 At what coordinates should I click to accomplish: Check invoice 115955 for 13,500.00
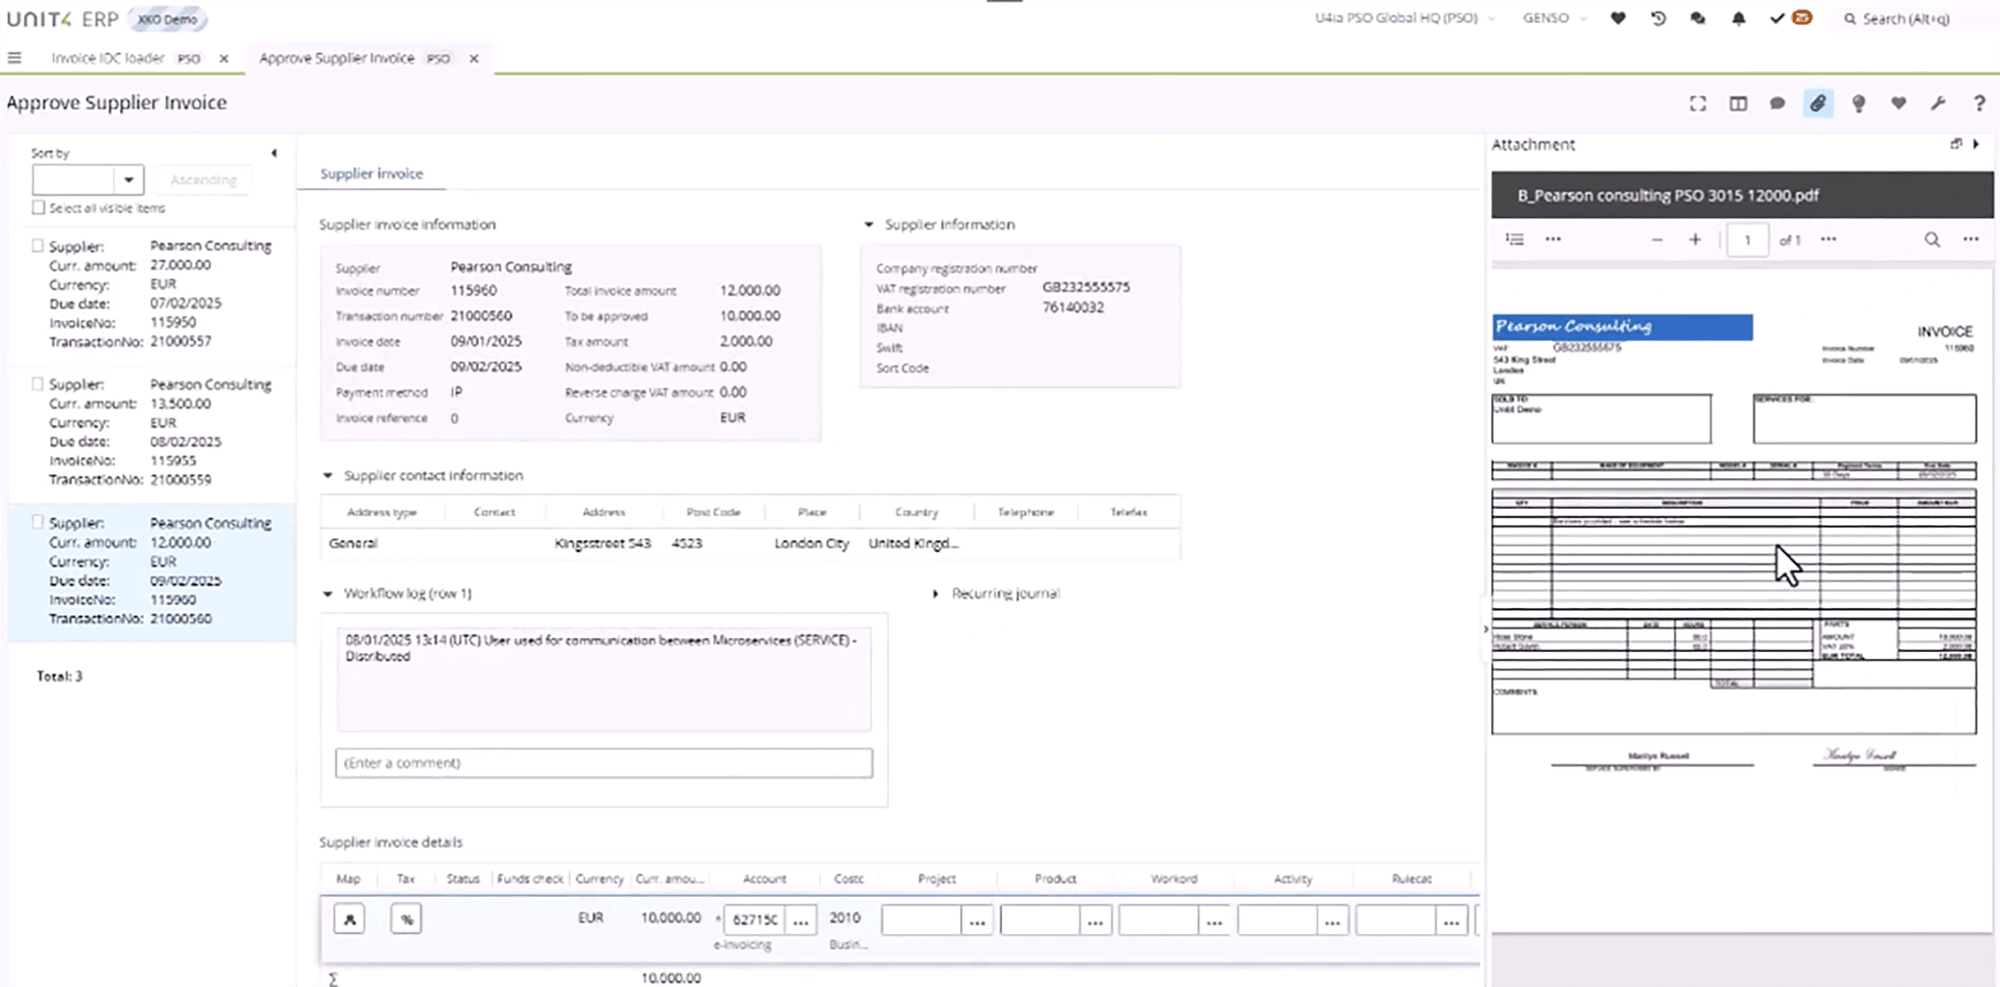(x=38, y=384)
